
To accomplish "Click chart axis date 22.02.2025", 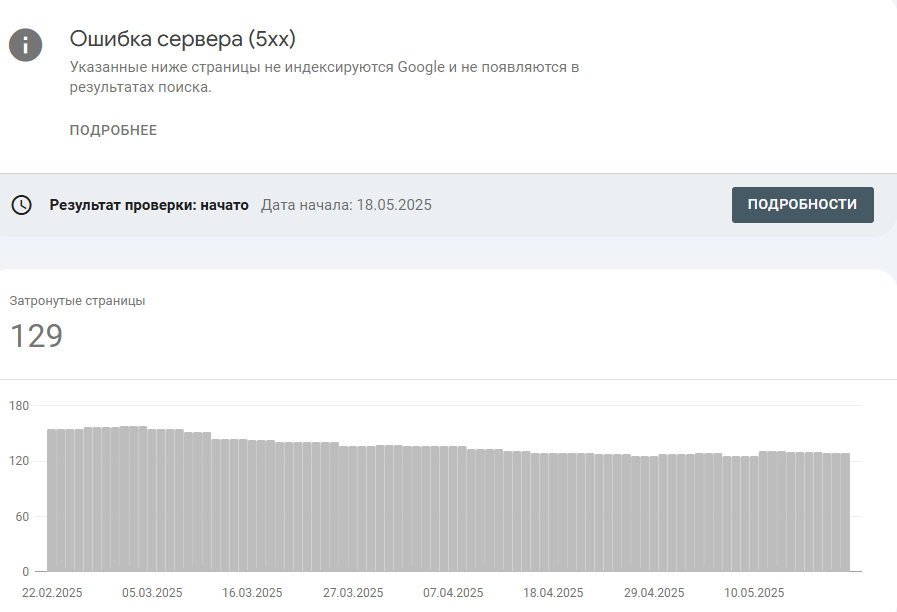I will (52, 593).
